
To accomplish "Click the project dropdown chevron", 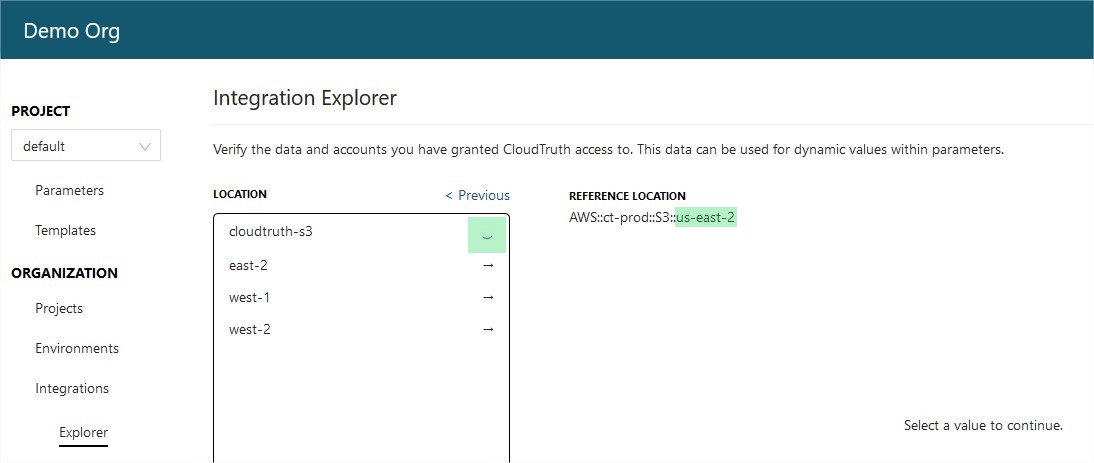I will pyautogui.click(x=144, y=146).
